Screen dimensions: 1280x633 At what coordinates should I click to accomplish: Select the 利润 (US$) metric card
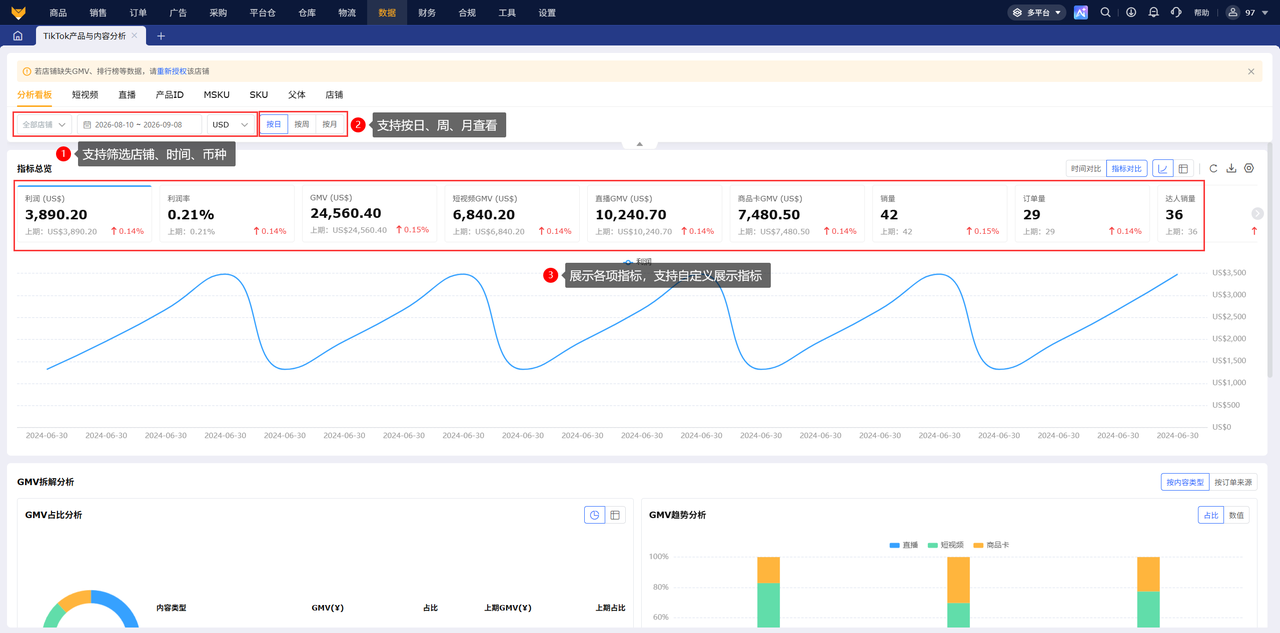(84, 214)
